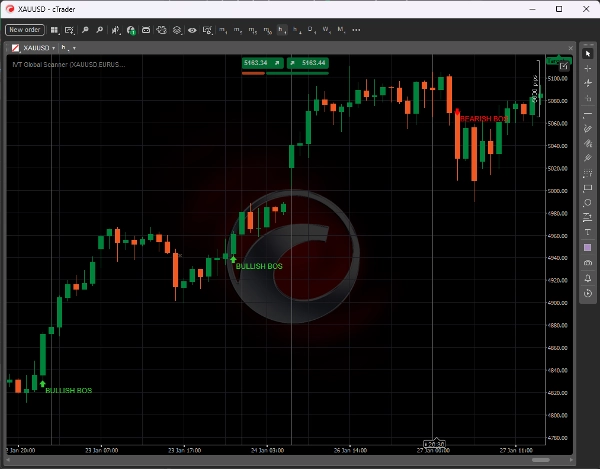
Task: Select the crosshair tool in the right toolbar
Action: coord(588,68)
